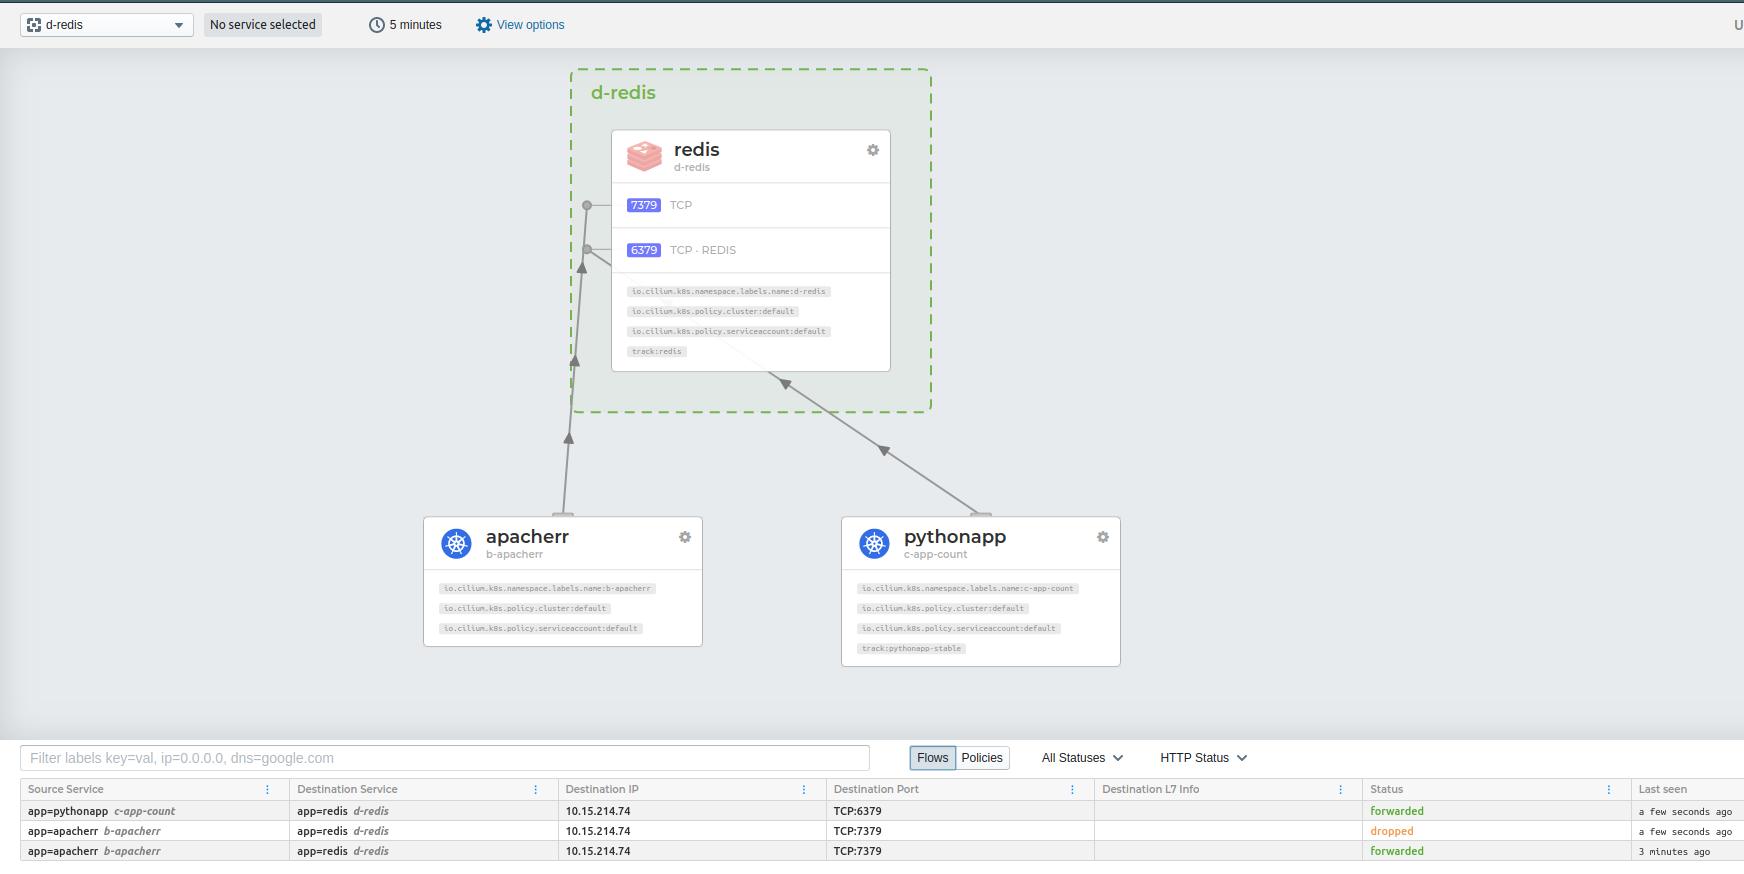Click the clock icon next to 5 minutes
Screen dimensions: 1744x874
(377, 25)
